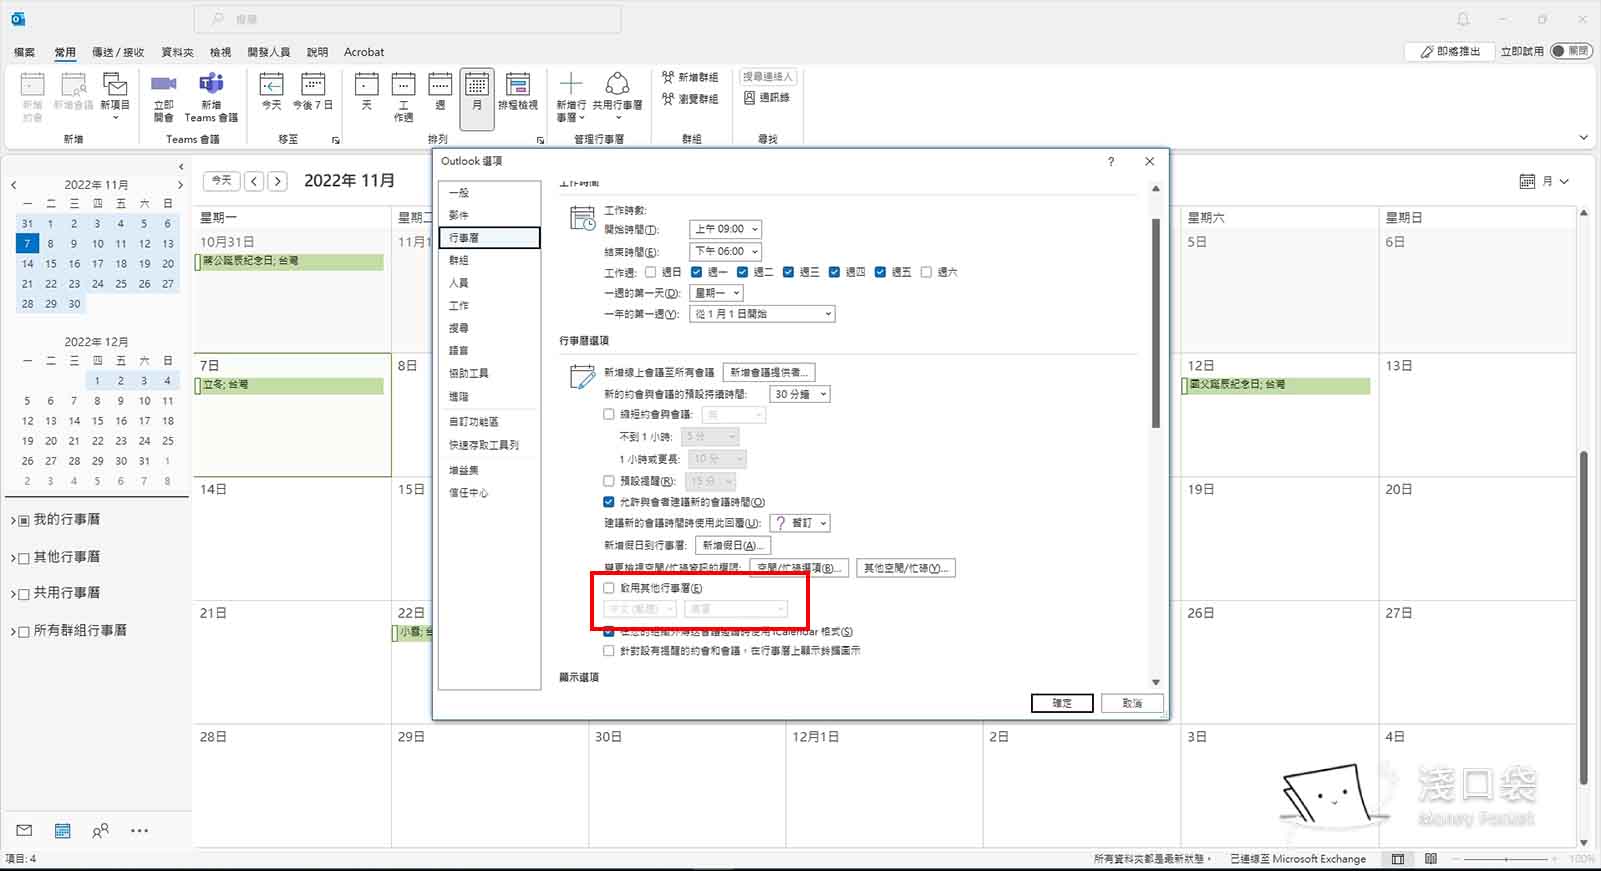
Task: Click the 確定 (OK) button
Action: click(x=1061, y=703)
